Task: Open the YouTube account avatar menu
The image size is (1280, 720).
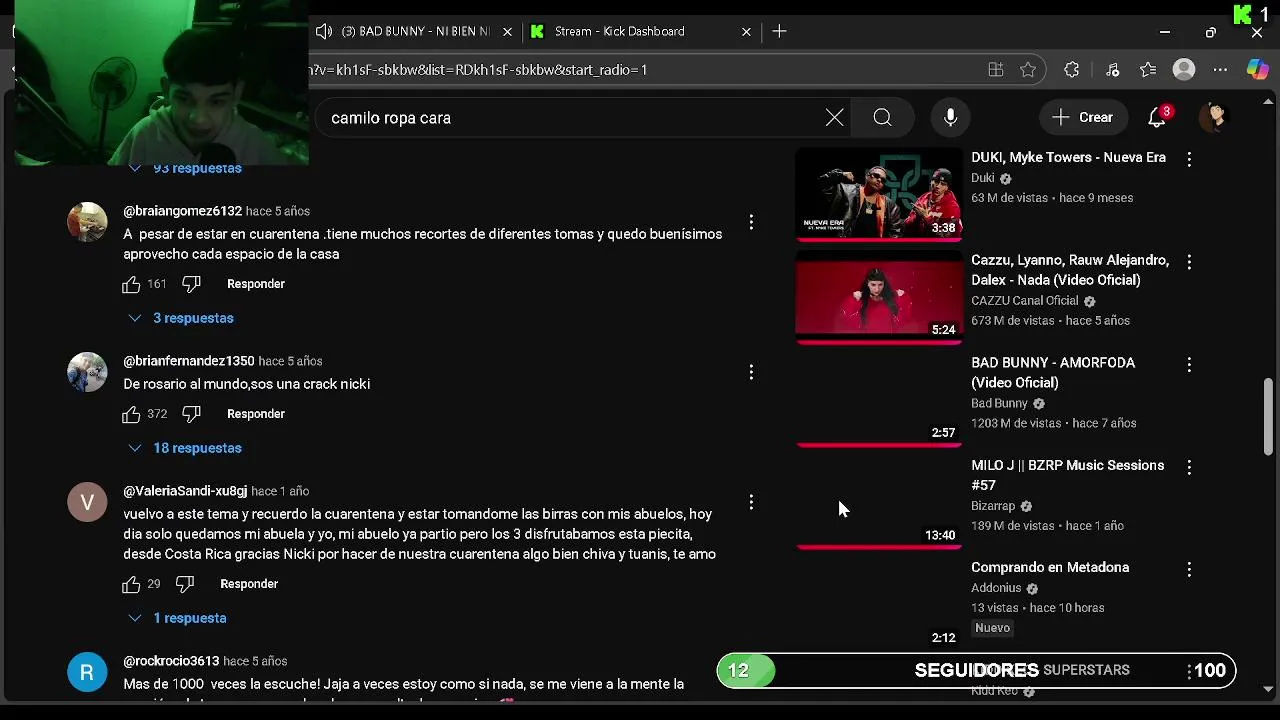Action: click(x=1213, y=117)
